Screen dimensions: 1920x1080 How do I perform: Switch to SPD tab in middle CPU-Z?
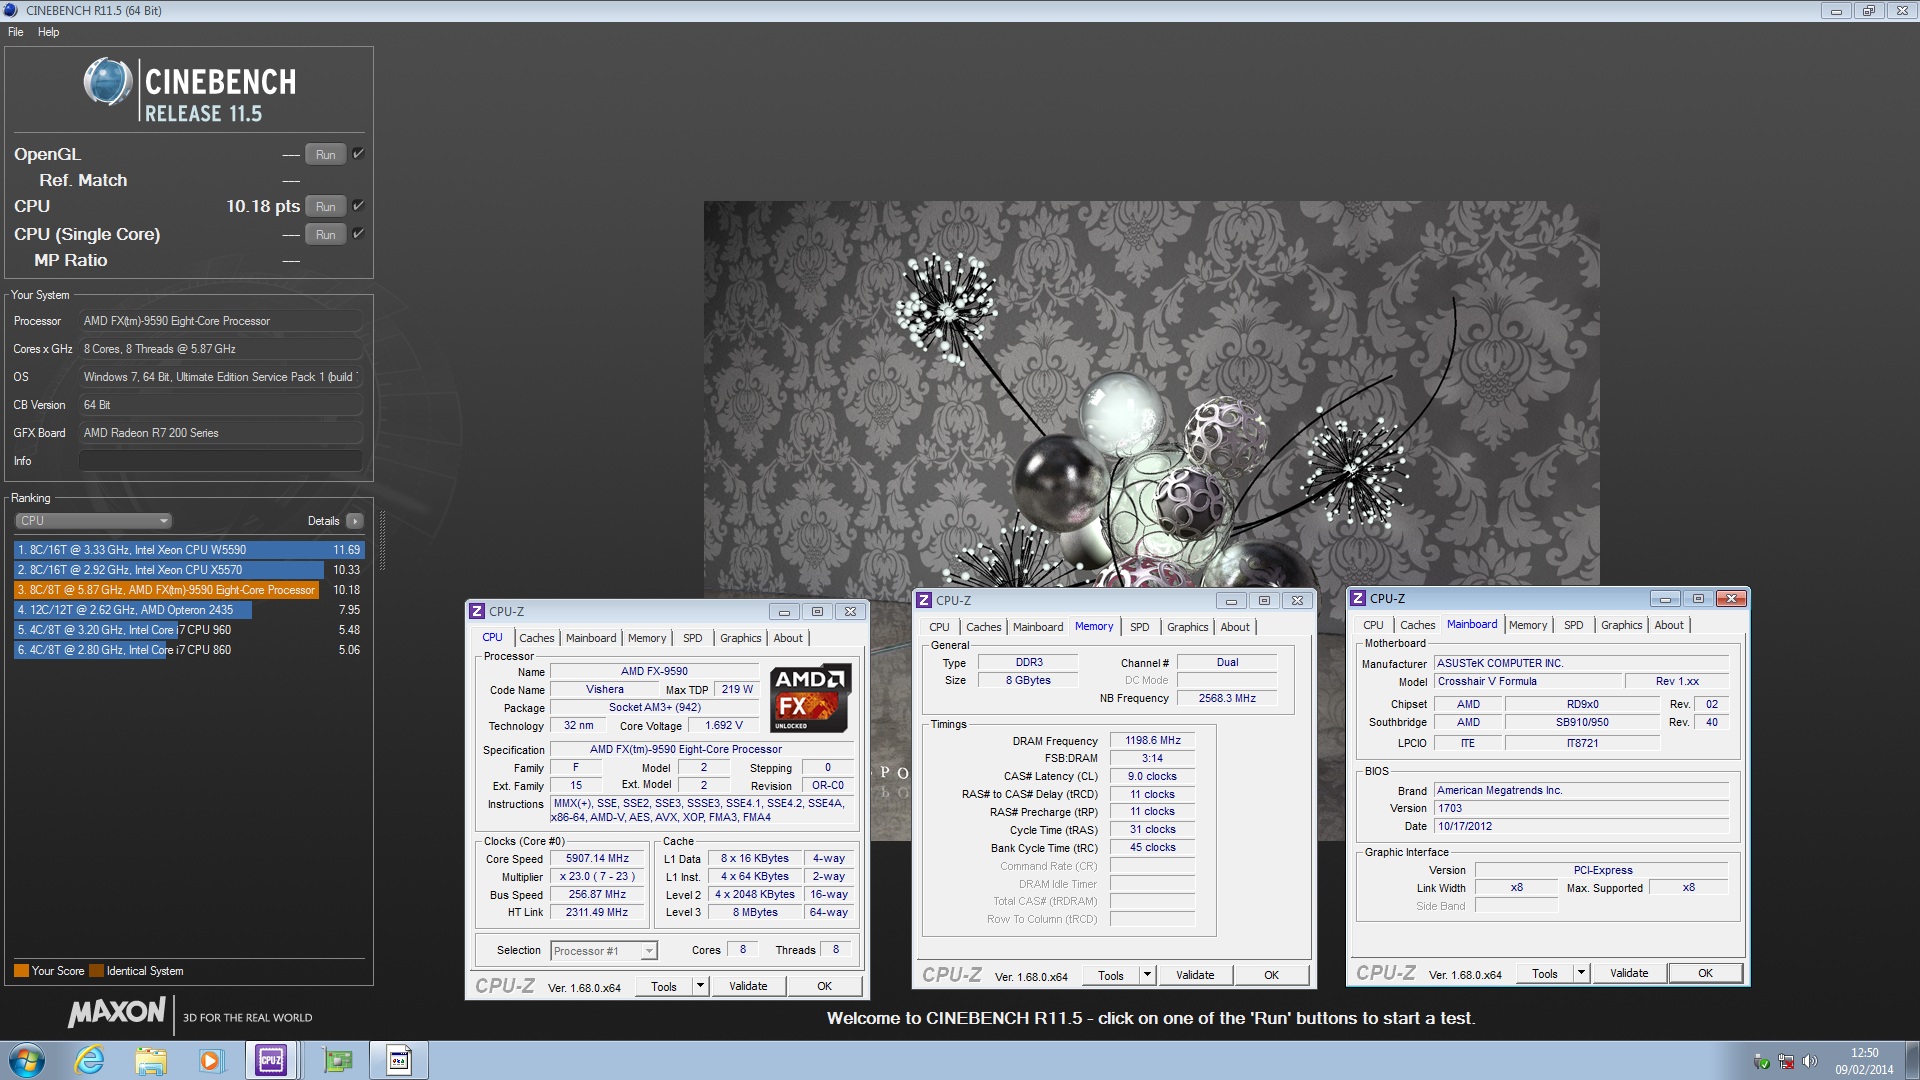[x=1139, y=627]
